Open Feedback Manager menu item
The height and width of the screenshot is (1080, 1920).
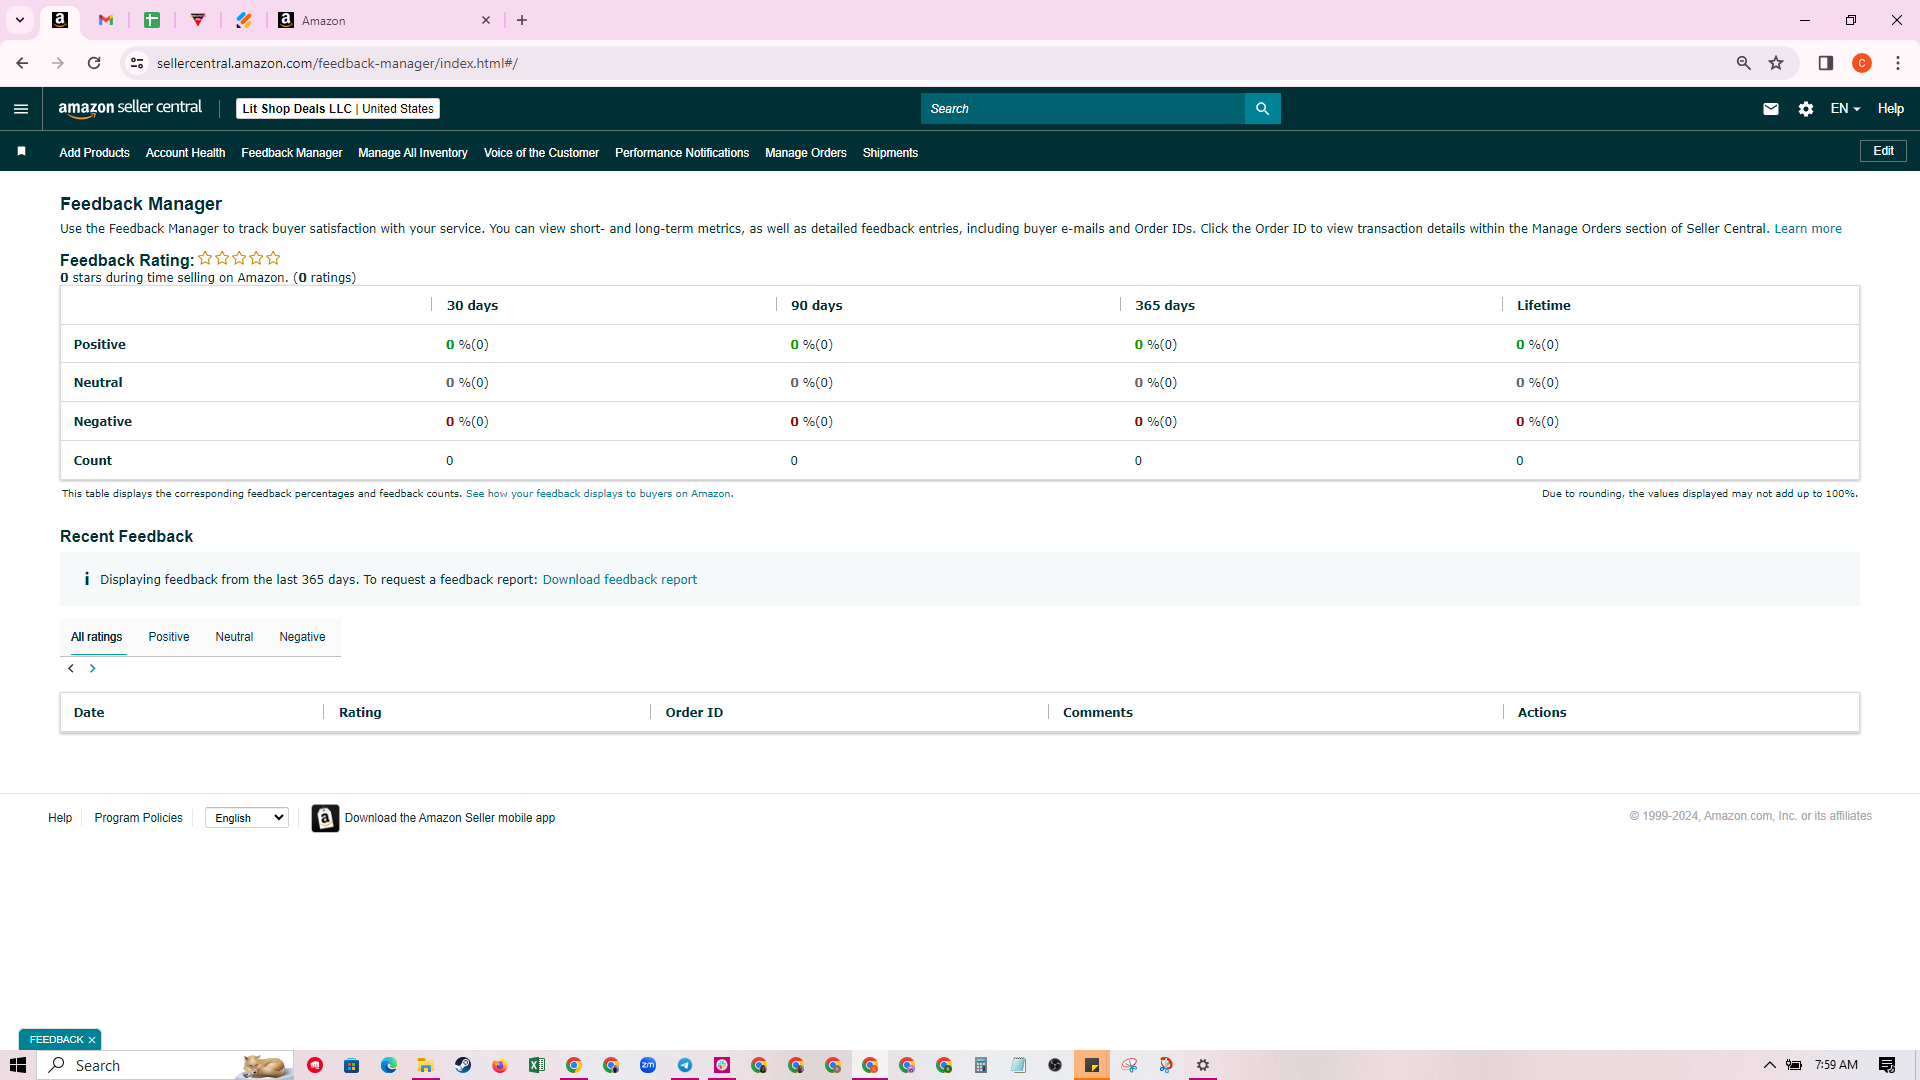(291, 153)
